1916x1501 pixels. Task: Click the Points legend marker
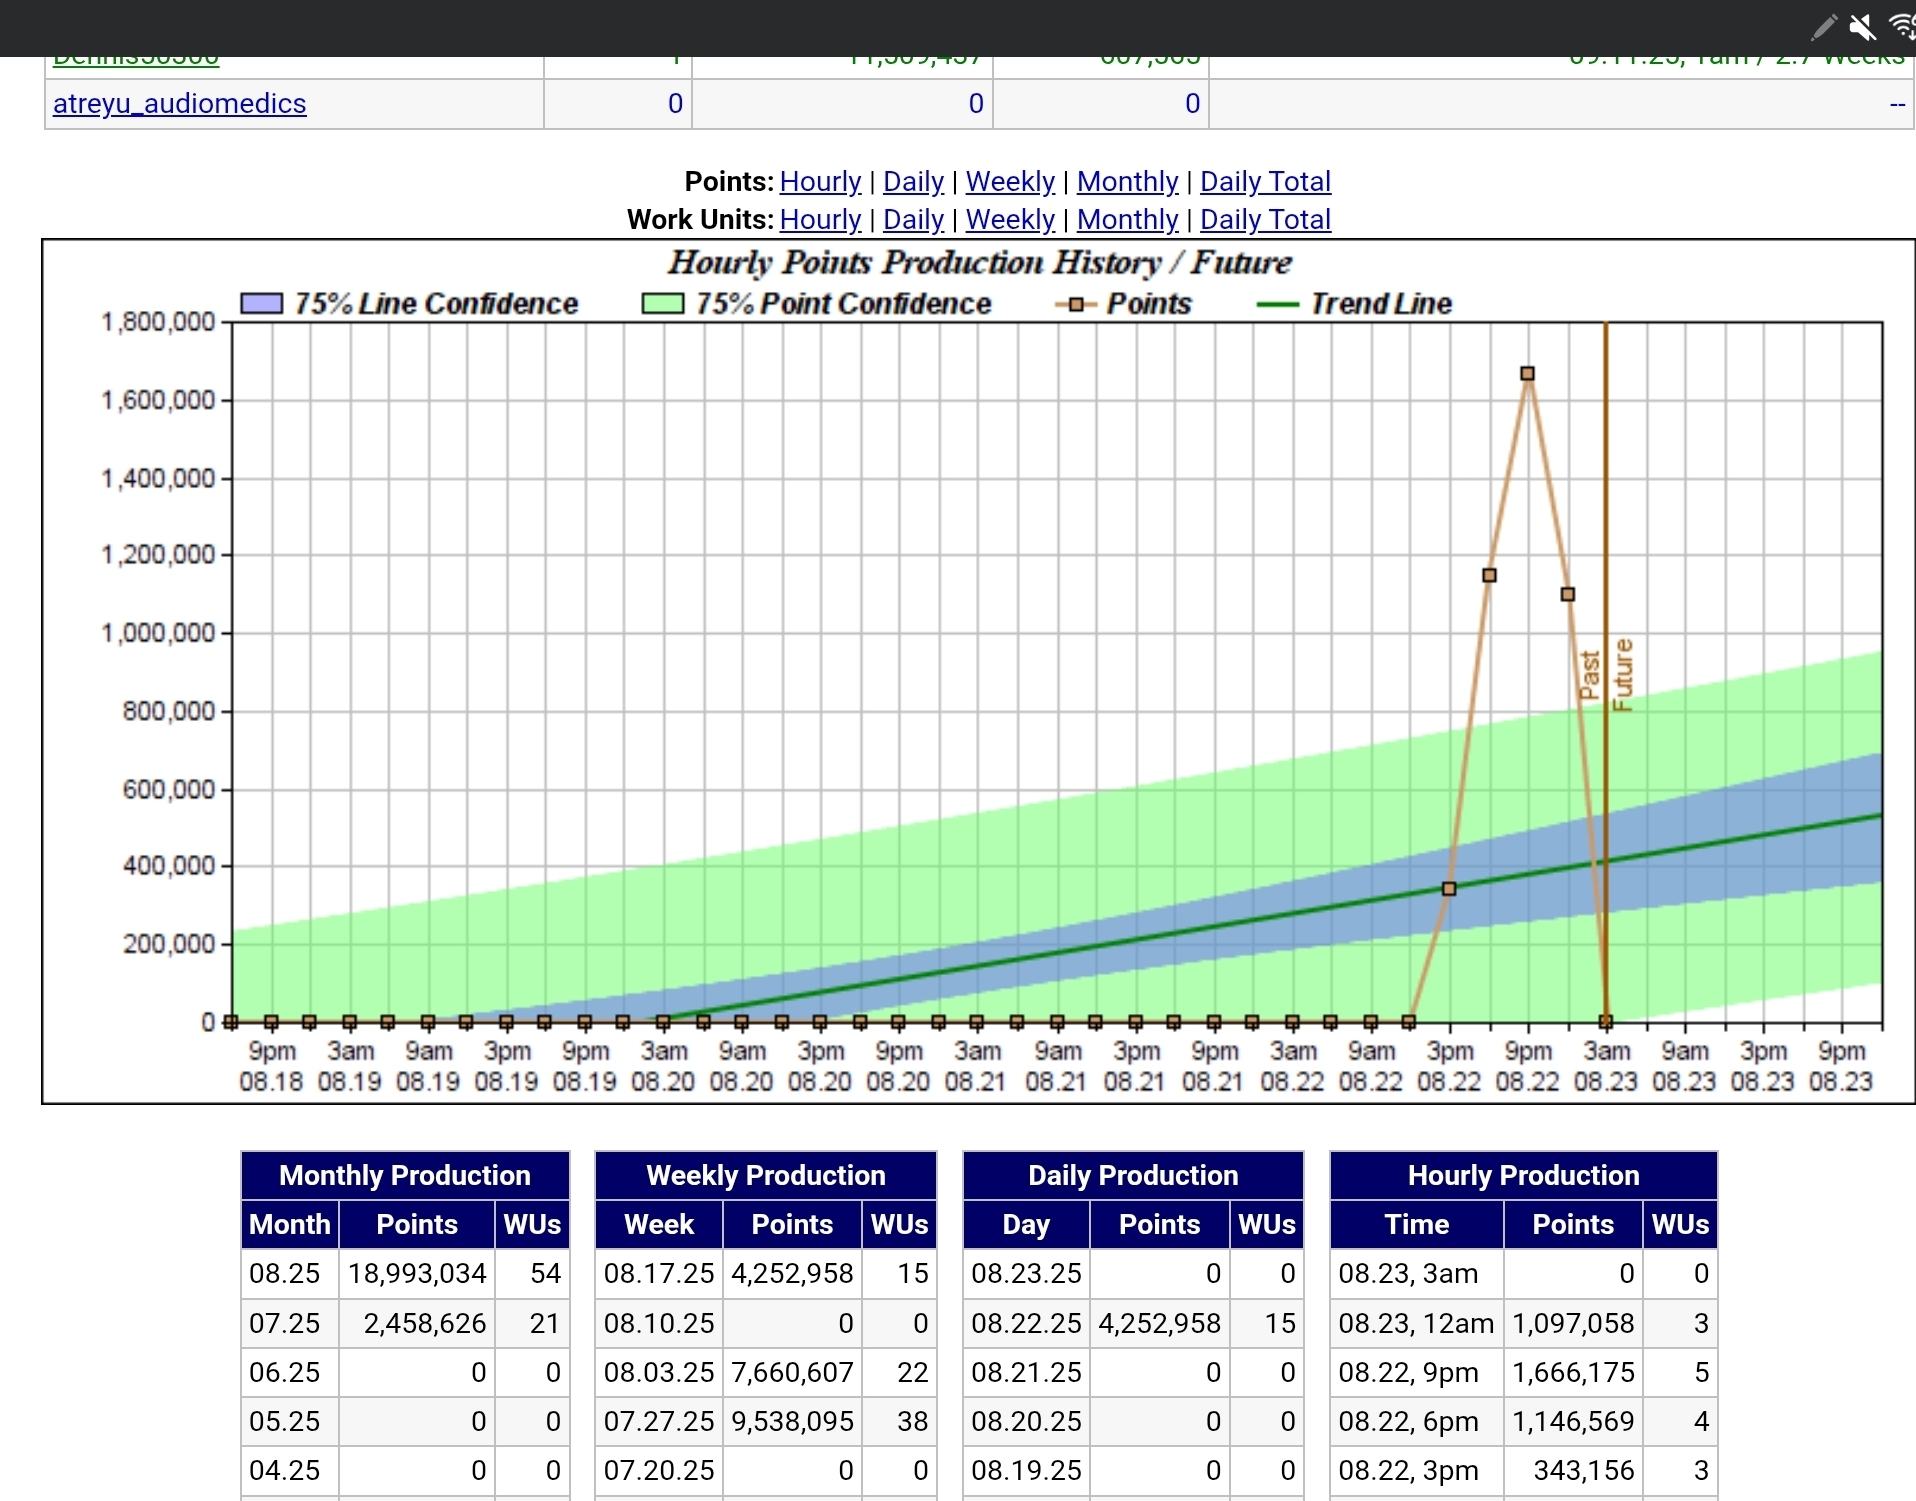(x=1076, y=304)
